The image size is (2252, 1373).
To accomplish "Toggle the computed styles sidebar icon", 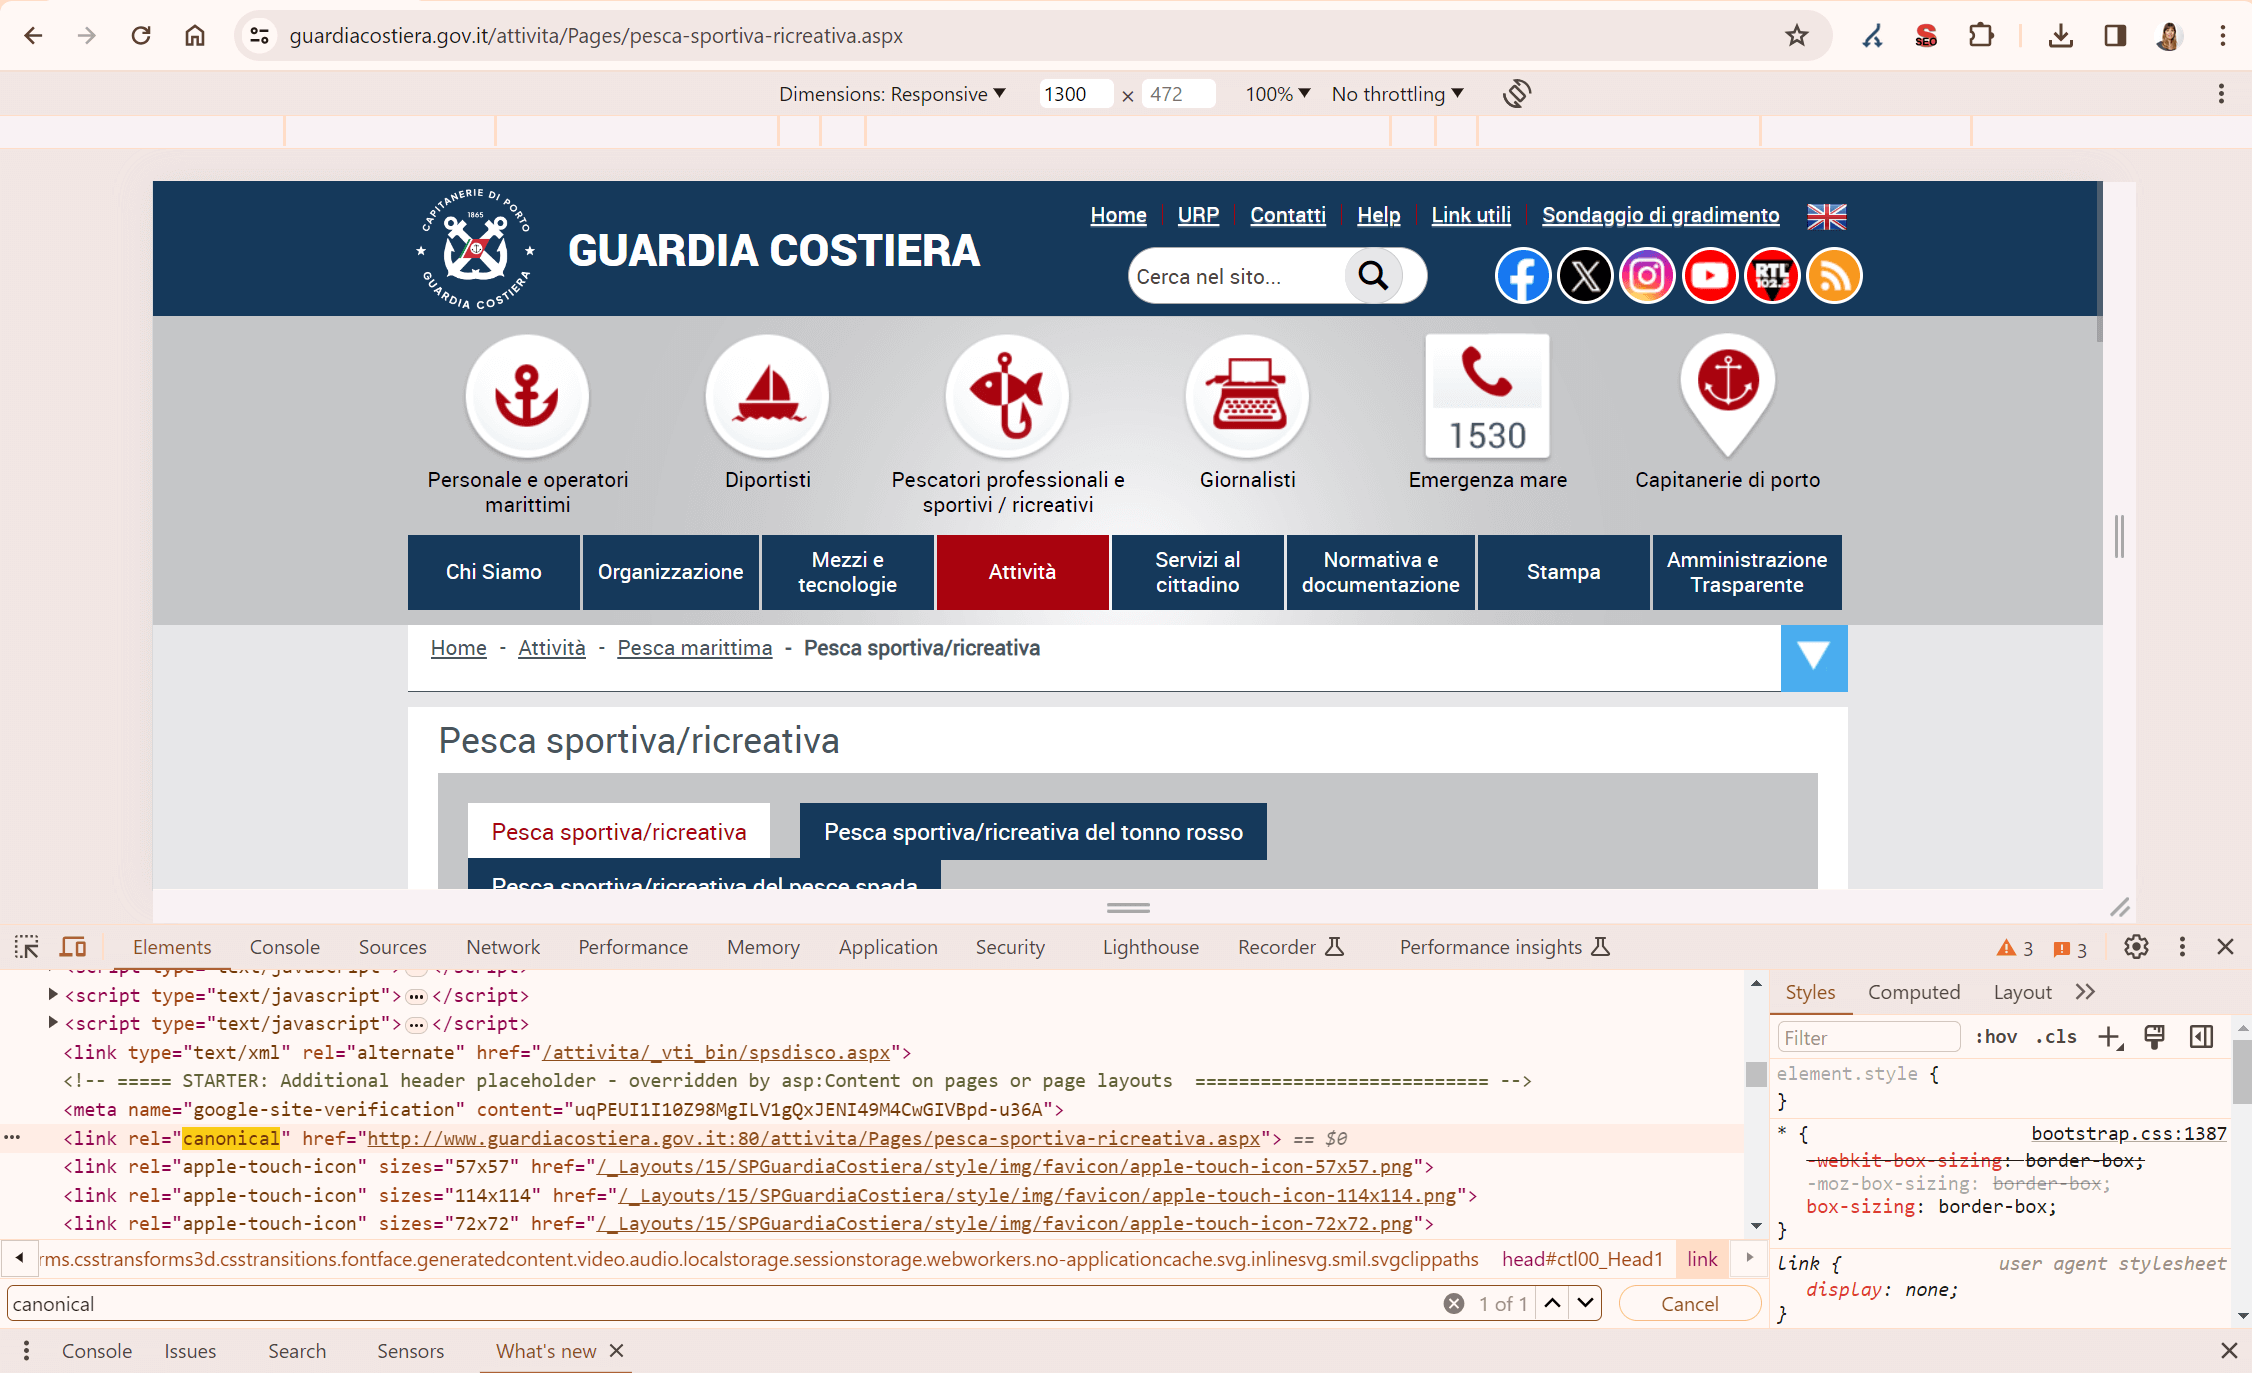I will [2201, 1037].
